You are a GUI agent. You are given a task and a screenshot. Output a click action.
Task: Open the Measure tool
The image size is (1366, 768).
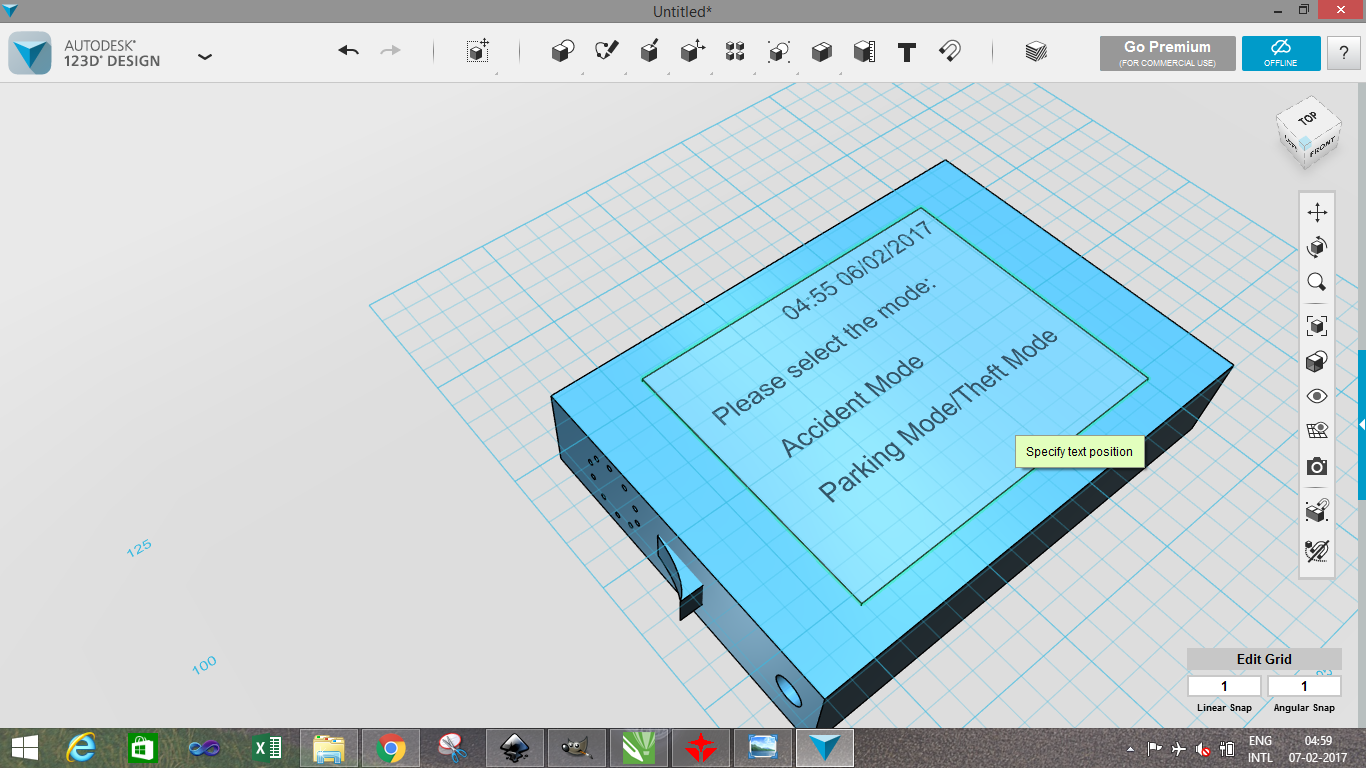coord(864,52)
